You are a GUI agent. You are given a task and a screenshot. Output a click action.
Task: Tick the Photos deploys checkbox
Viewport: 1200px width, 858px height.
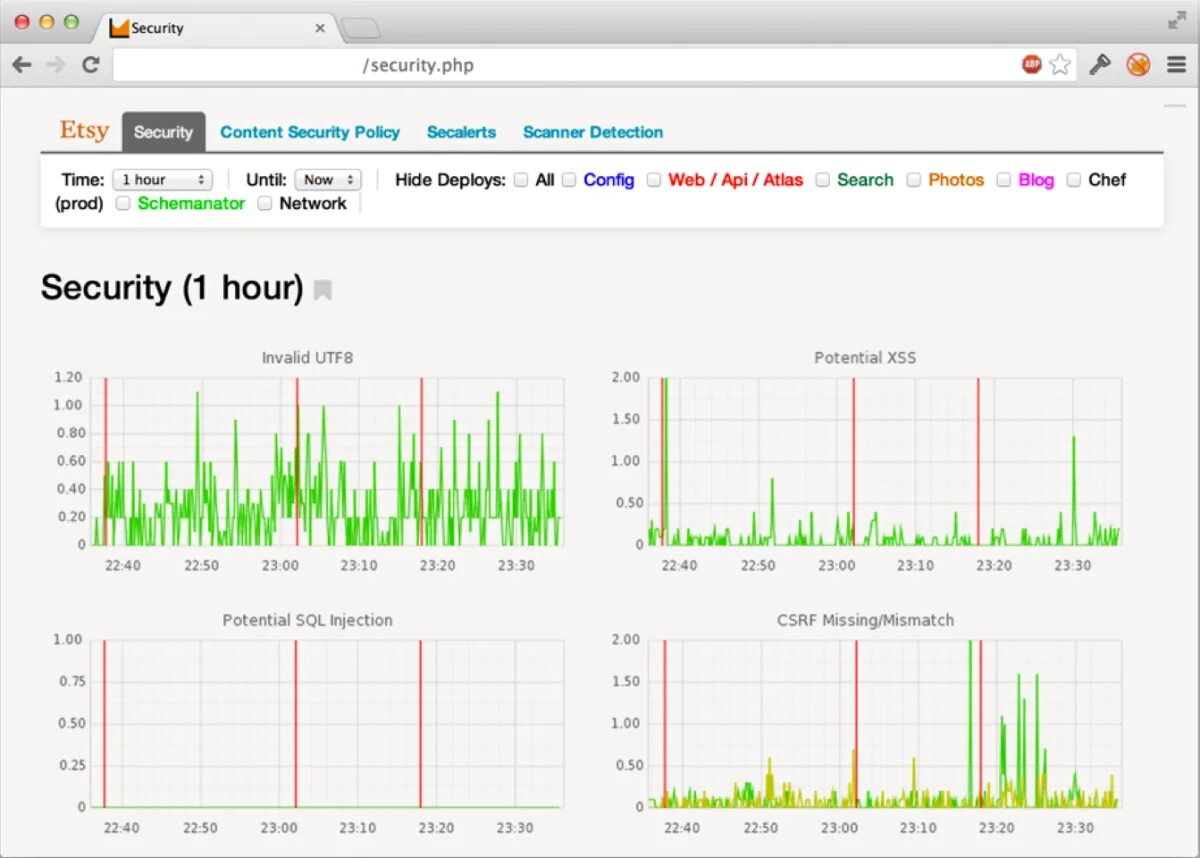(x=914, y=180)
